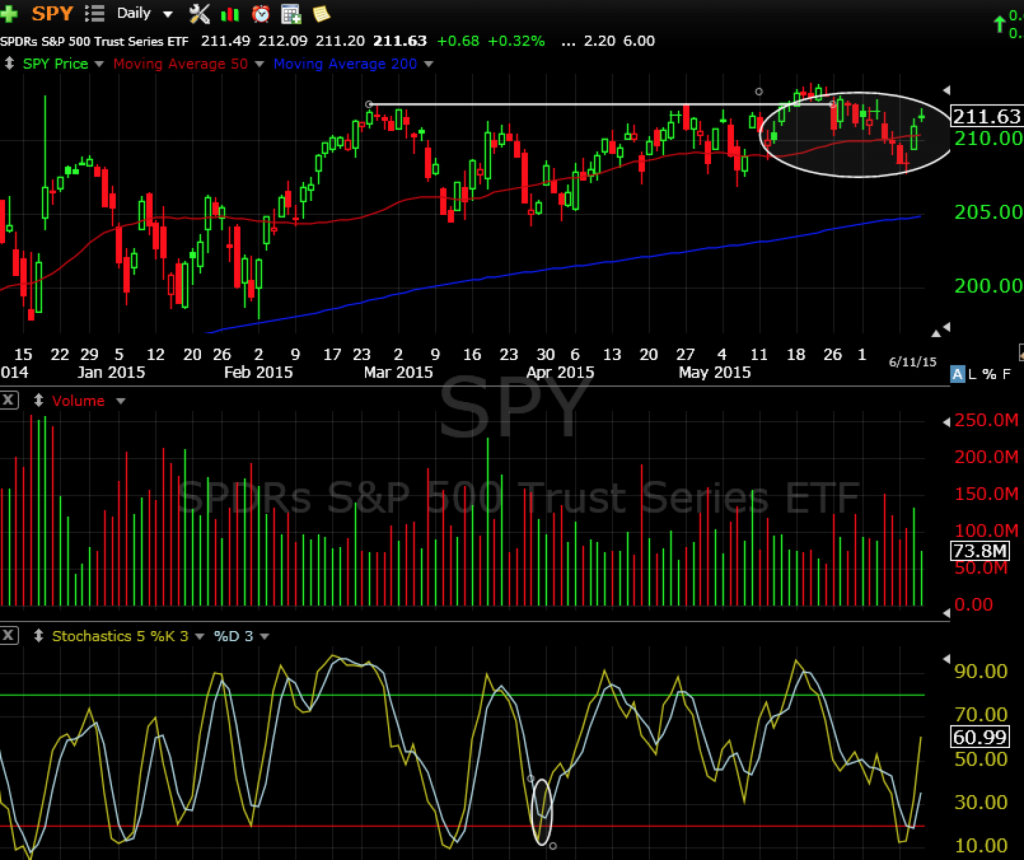Click the green plus add-chart icon
Viewport: 1024px width, 860px height.
point(8,13)
